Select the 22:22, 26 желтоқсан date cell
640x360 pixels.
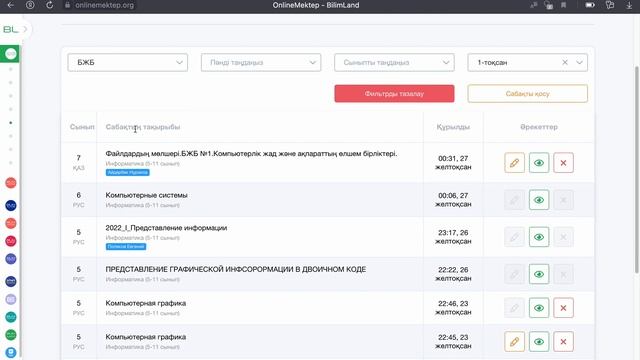(453, 274)
